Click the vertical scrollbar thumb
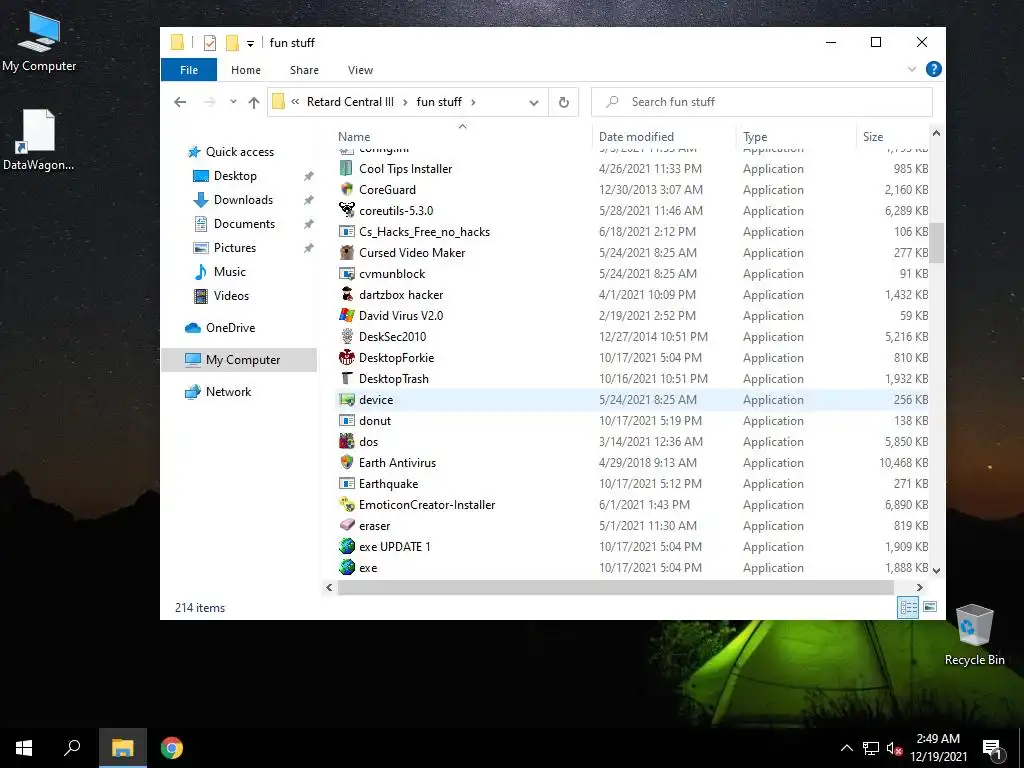Screen dimensions: 1024x768 (936, 243)
